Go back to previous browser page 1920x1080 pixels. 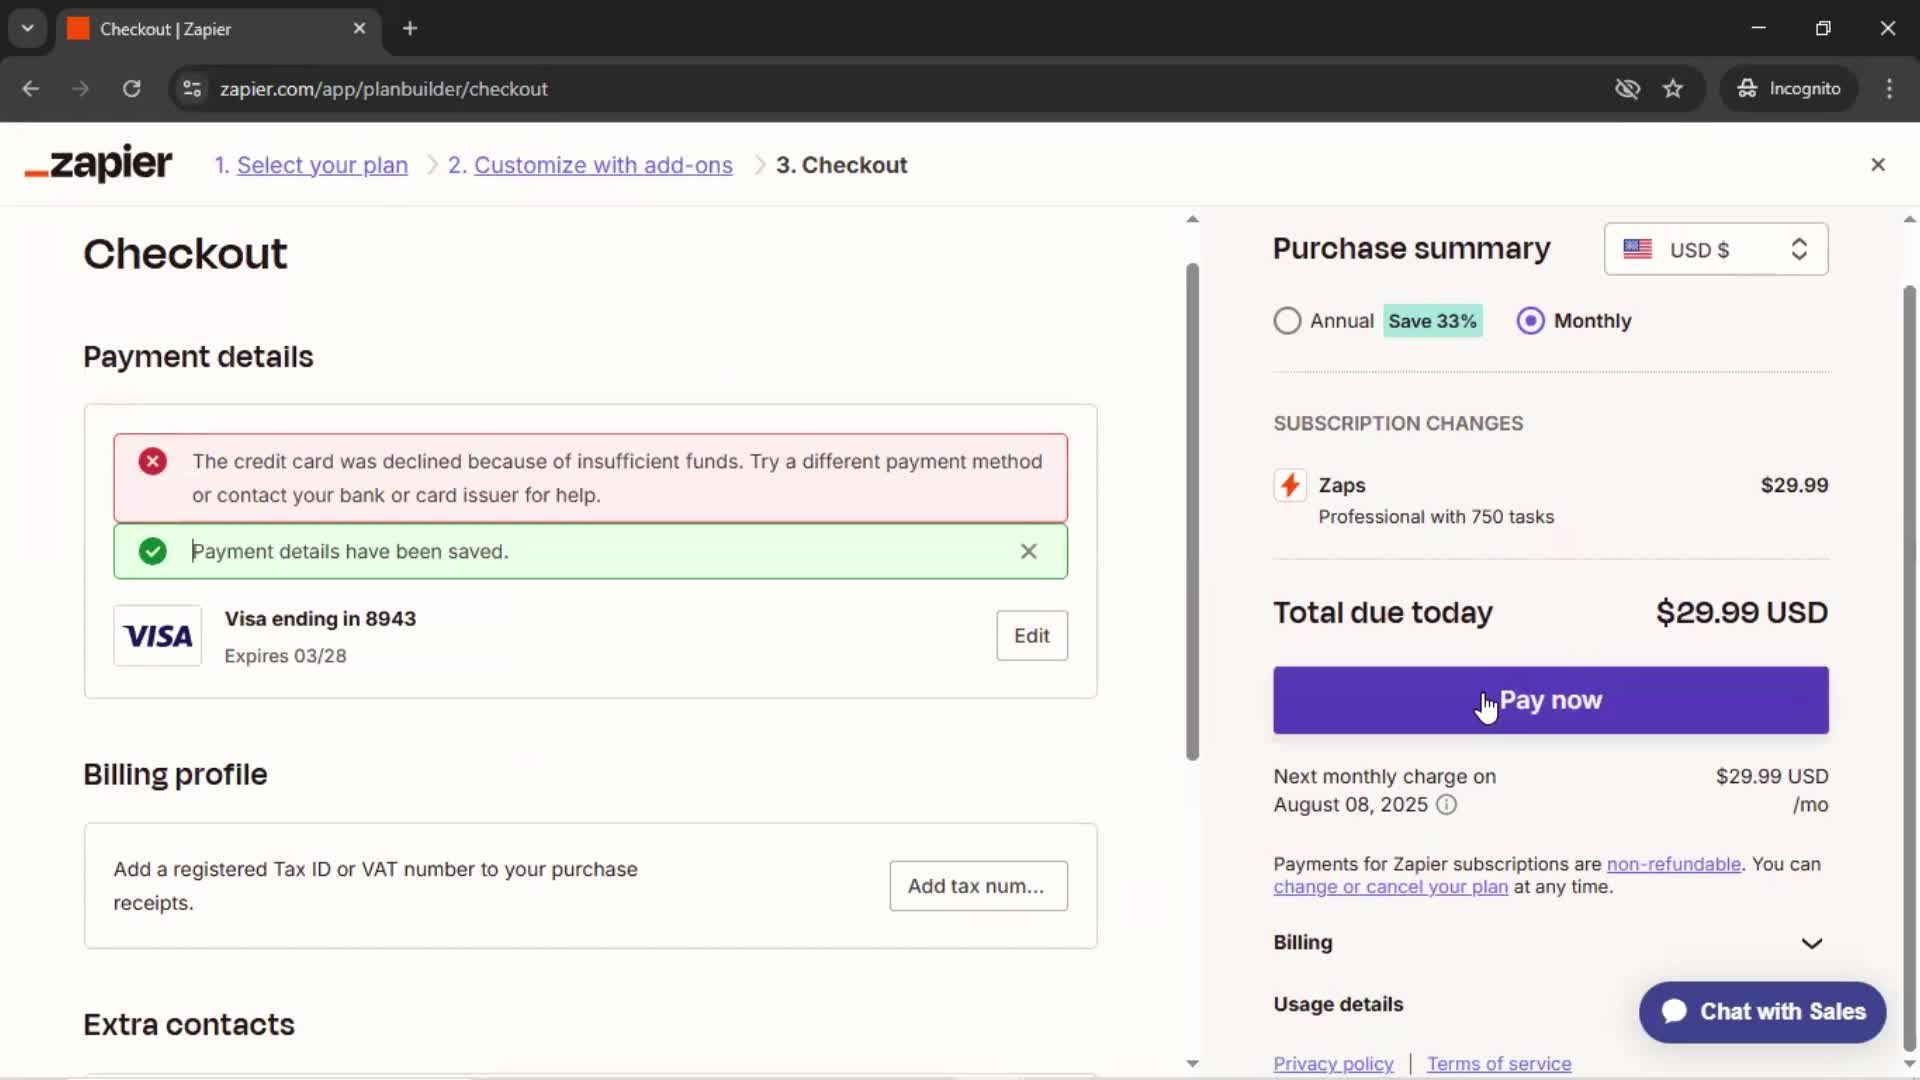[x=31, y=88]
